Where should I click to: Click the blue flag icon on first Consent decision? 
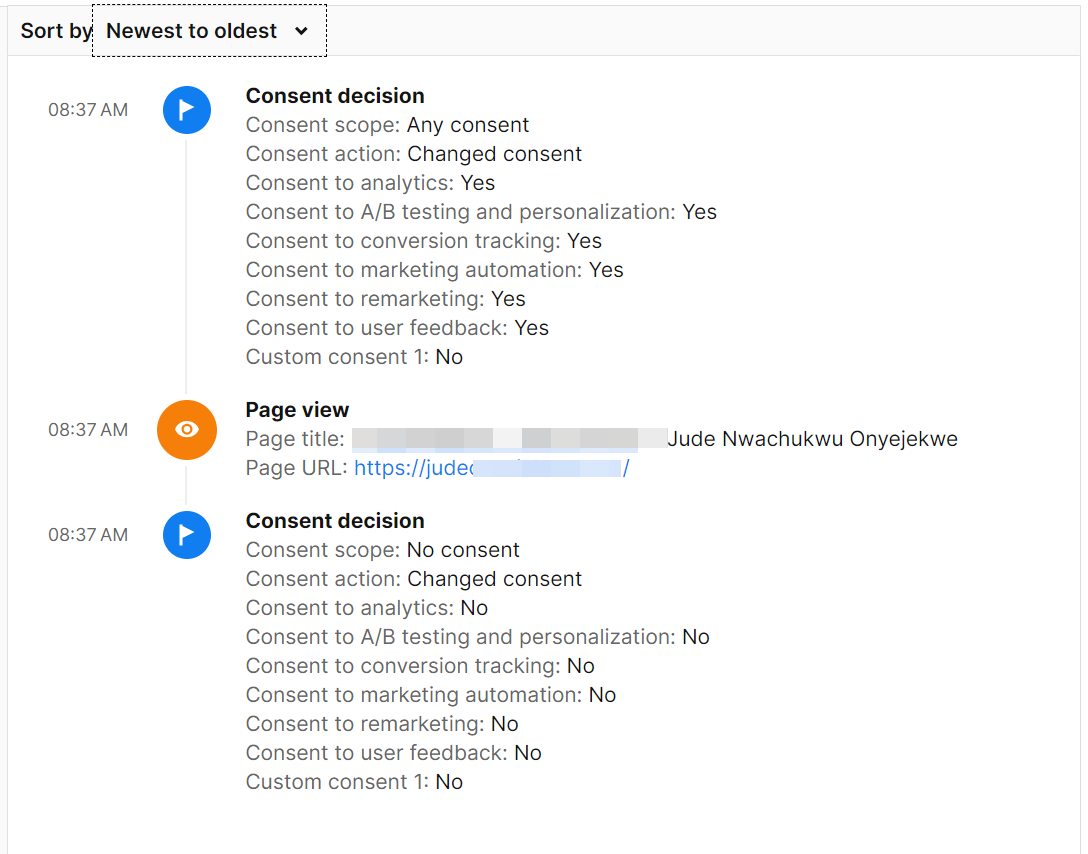coord(187,110)
